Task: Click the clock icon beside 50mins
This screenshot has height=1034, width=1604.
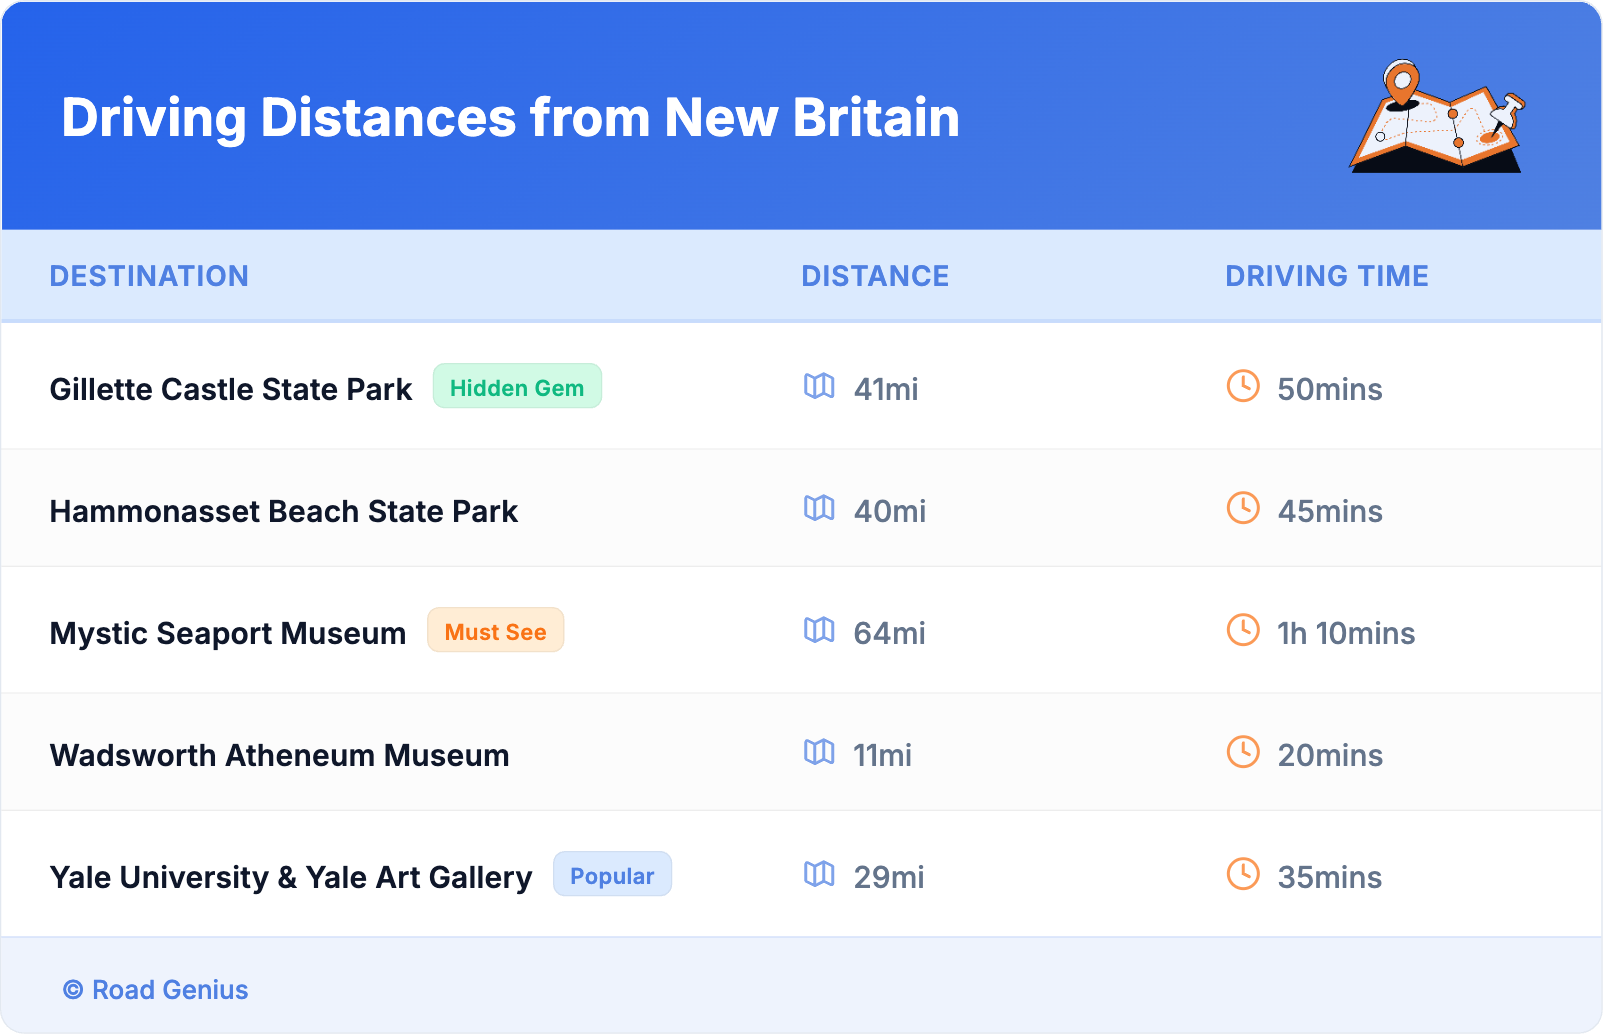Action: click(1243, 386)
